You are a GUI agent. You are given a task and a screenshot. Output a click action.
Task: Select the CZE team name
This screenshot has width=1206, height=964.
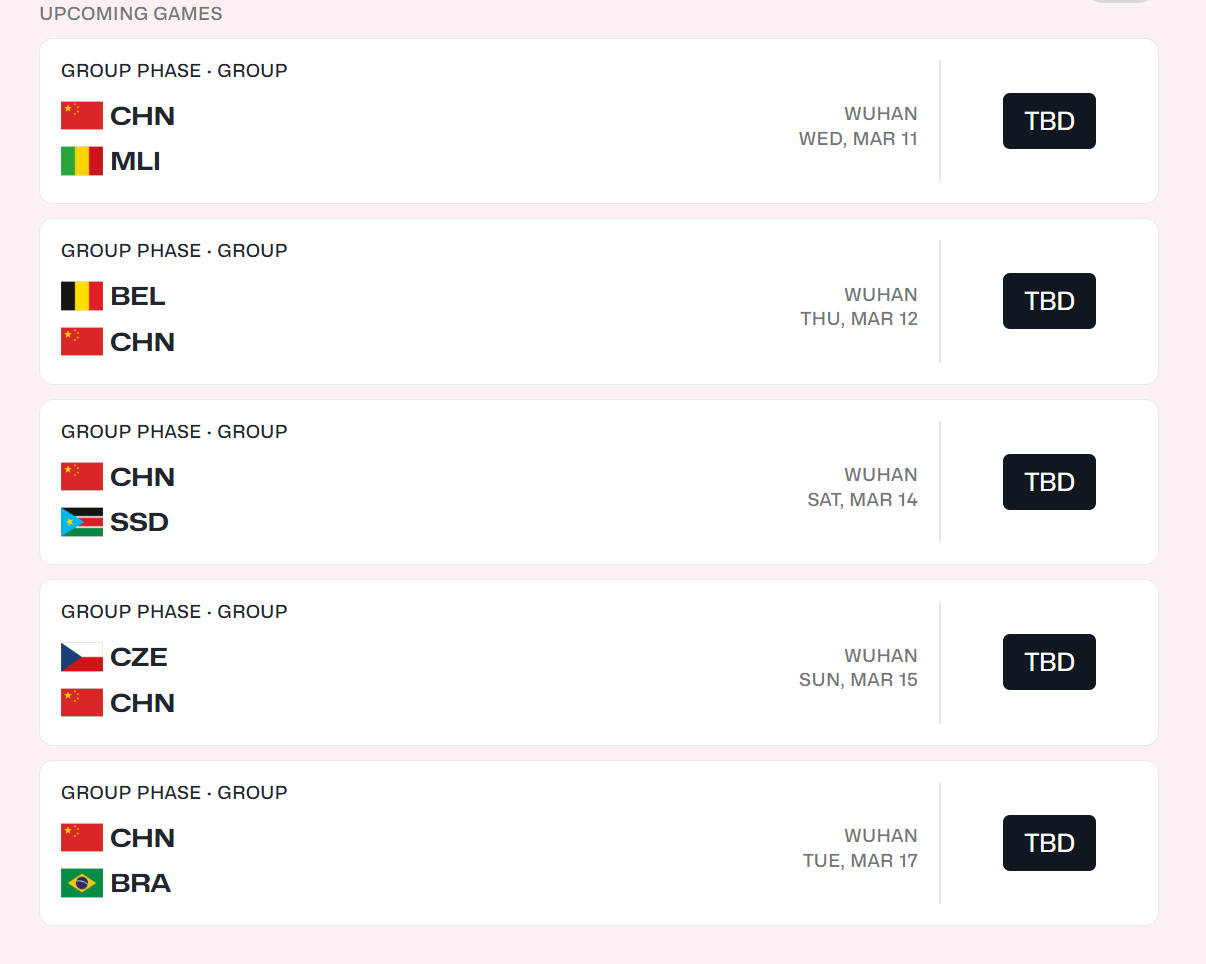point(139,657)
